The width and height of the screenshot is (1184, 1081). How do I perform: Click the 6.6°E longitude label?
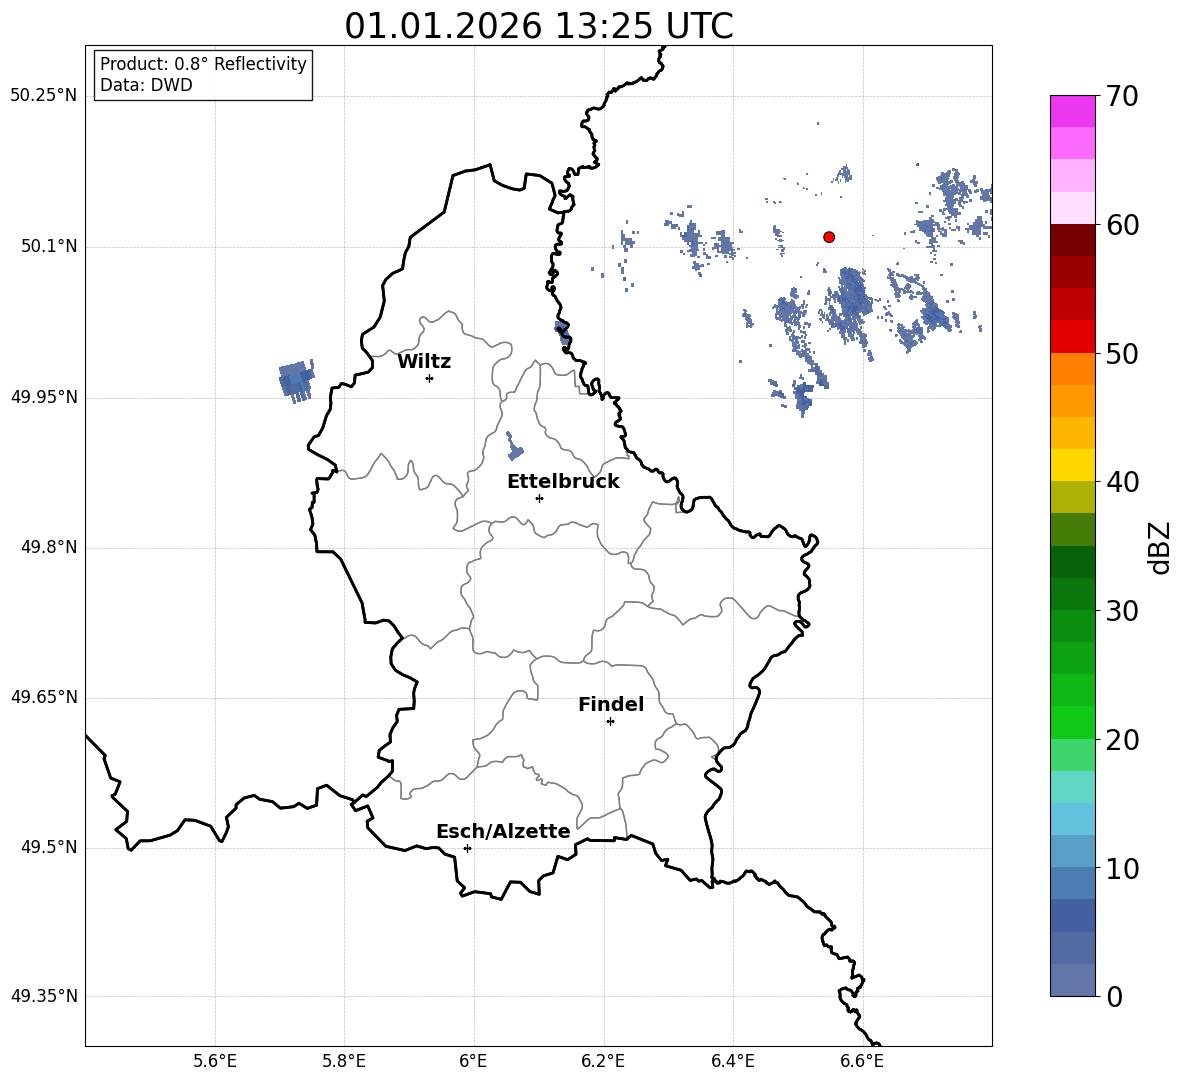[x=862, y=1061]
